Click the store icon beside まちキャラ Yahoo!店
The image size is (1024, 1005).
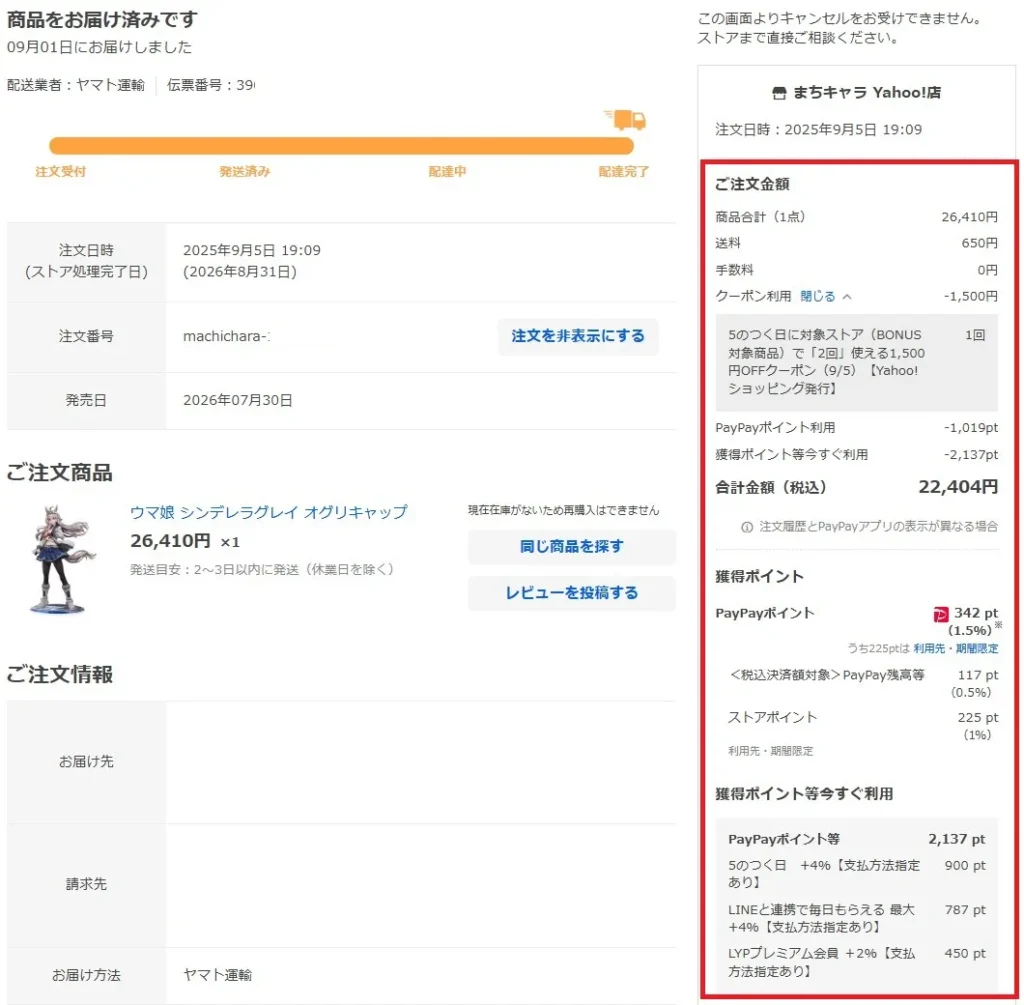click(x=779, y=93)
